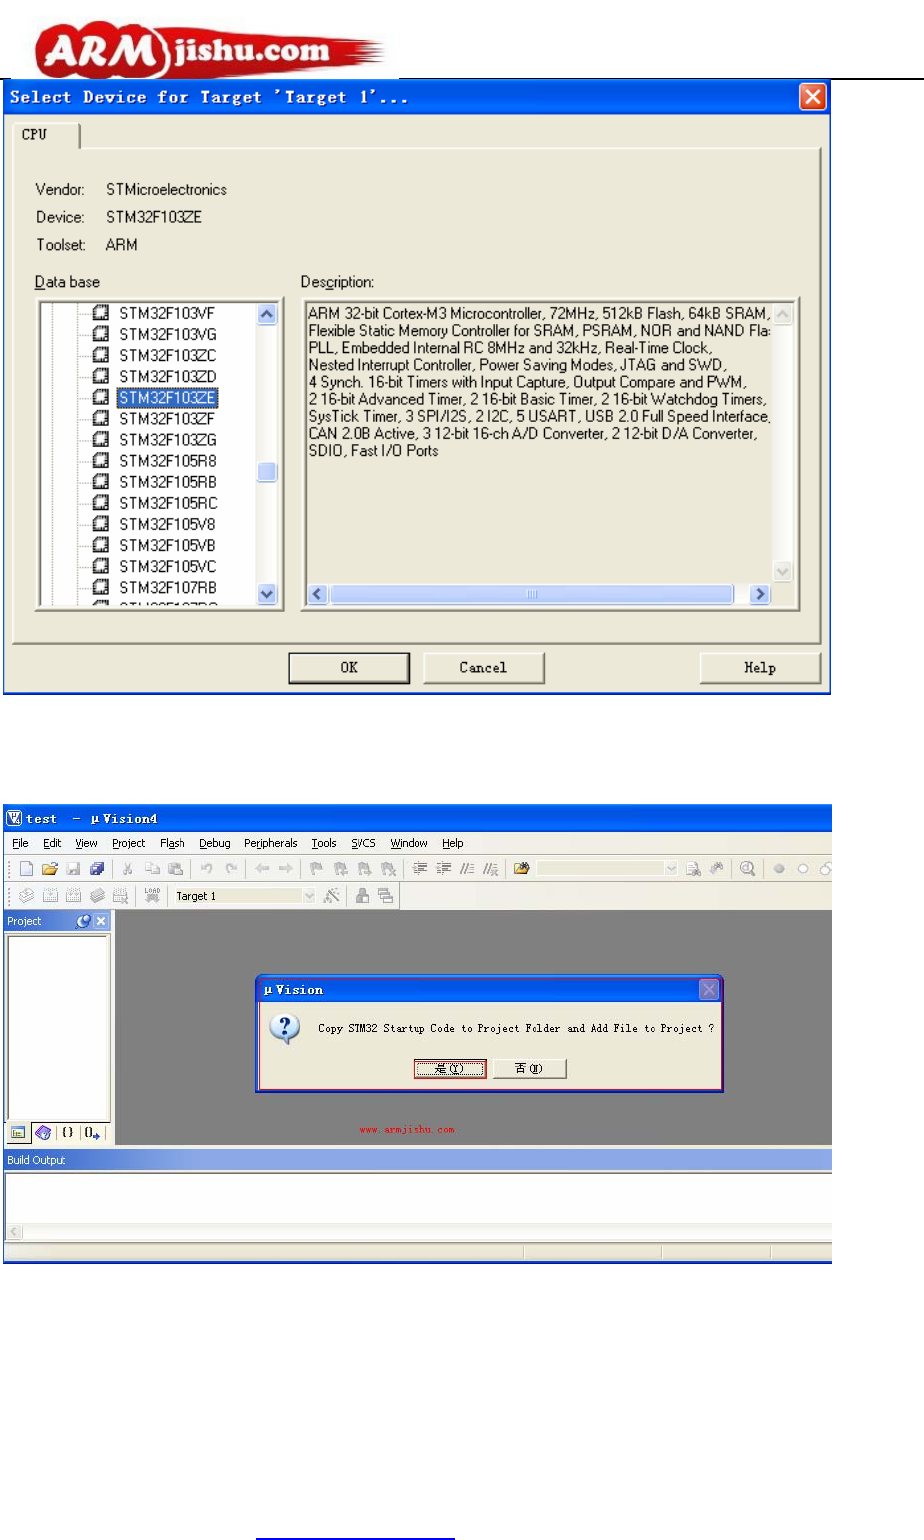The width and height of the screenshot is (924, 1540).
Task: Open the Manage Components icon beside Target Options
Action: point(362,896)
